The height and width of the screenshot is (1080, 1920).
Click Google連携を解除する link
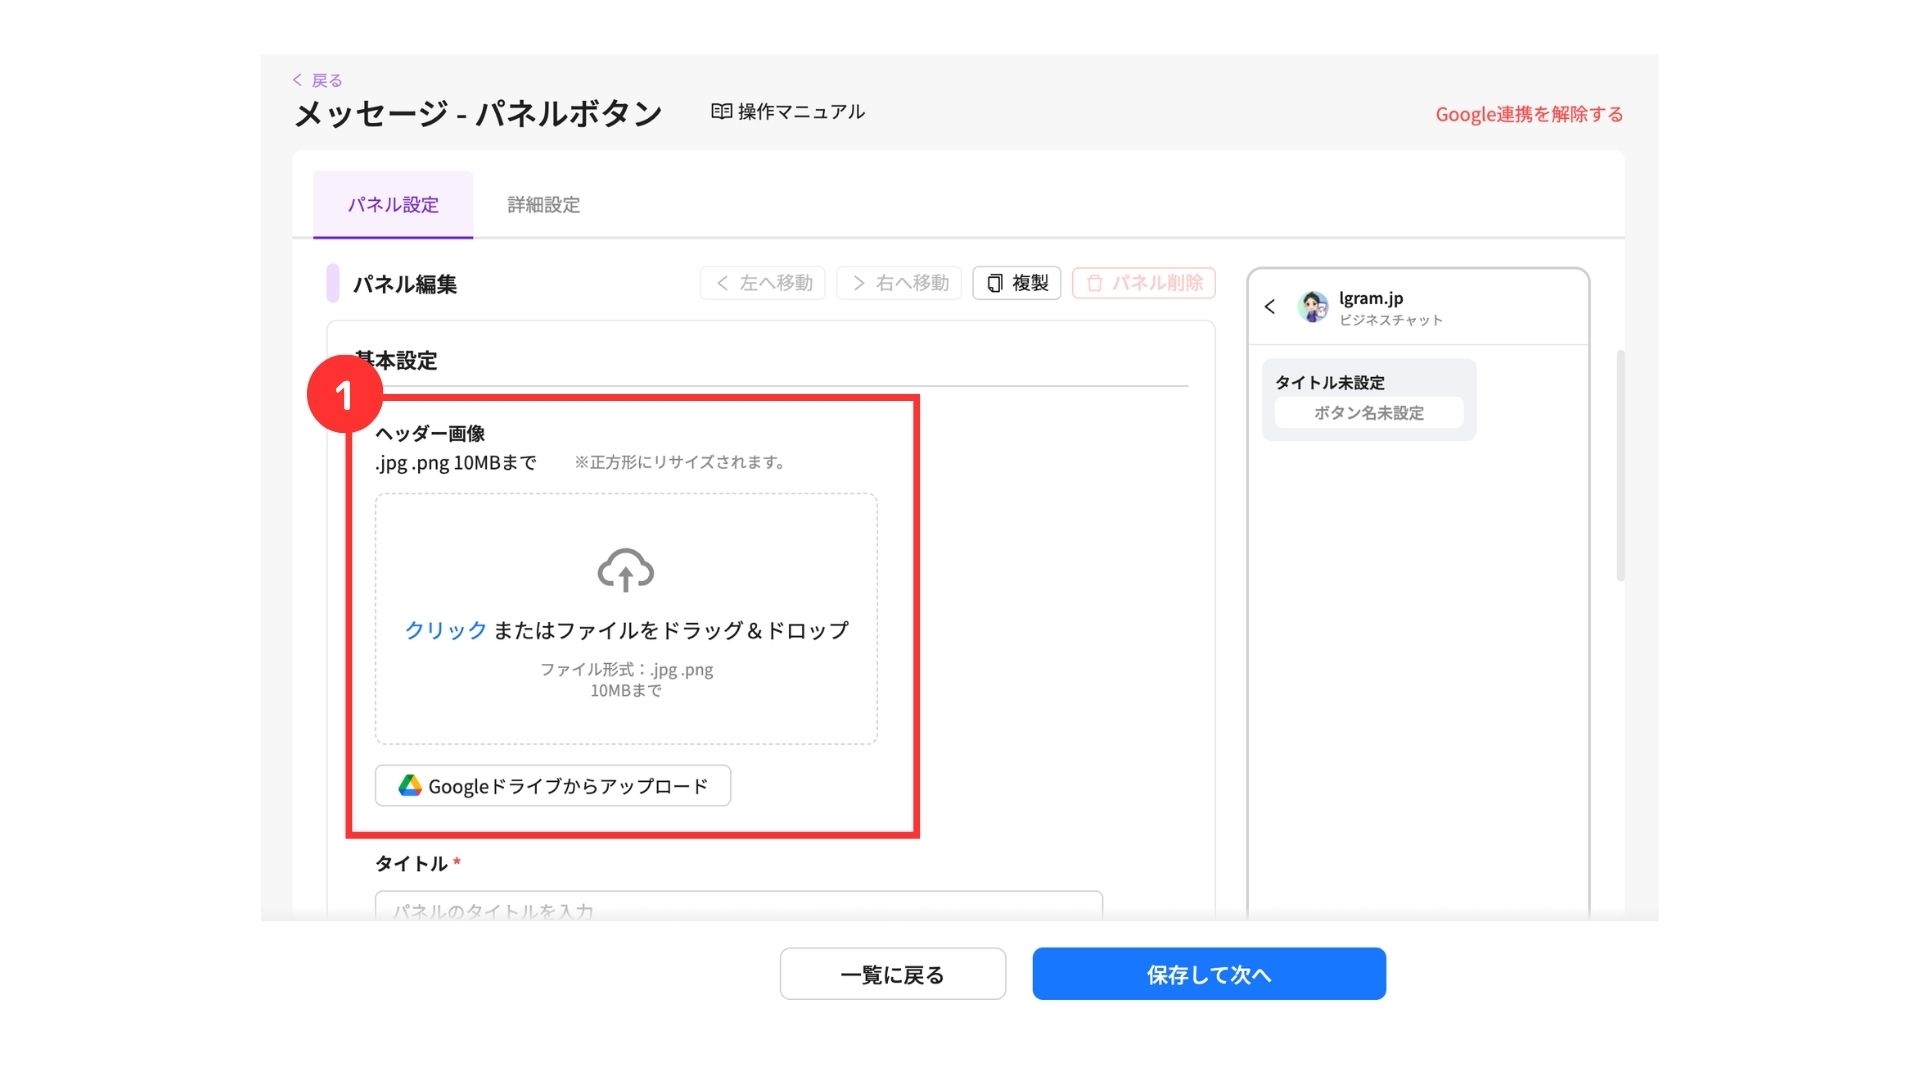click(1528, 114)
